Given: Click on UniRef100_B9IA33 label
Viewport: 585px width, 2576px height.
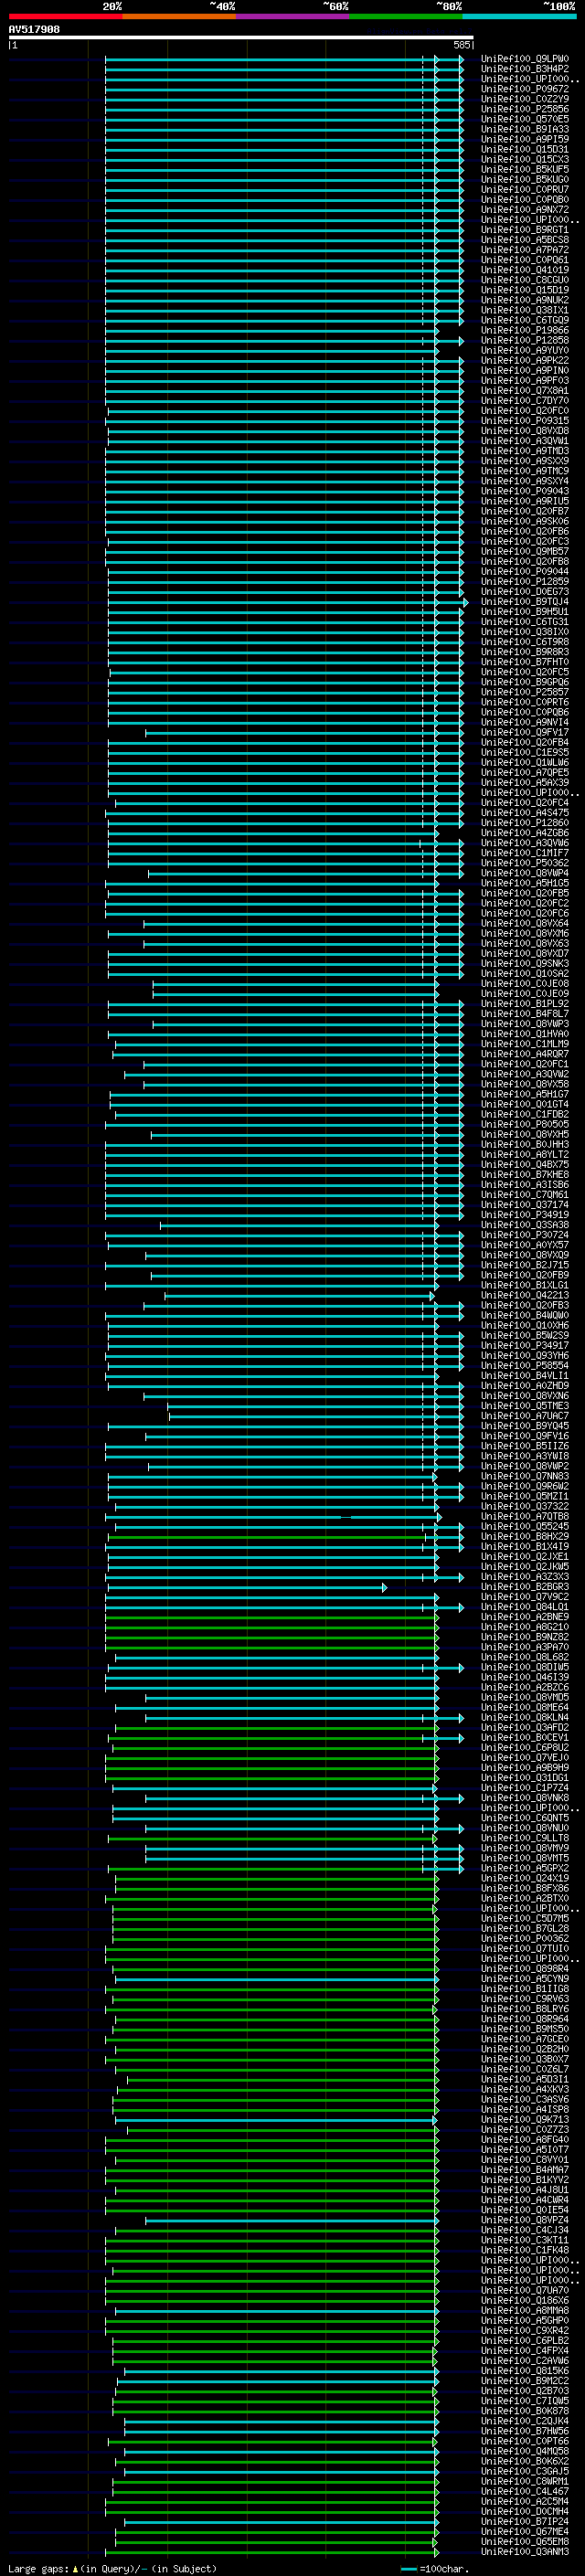Looking at the screenshot, I should point(525,129).
